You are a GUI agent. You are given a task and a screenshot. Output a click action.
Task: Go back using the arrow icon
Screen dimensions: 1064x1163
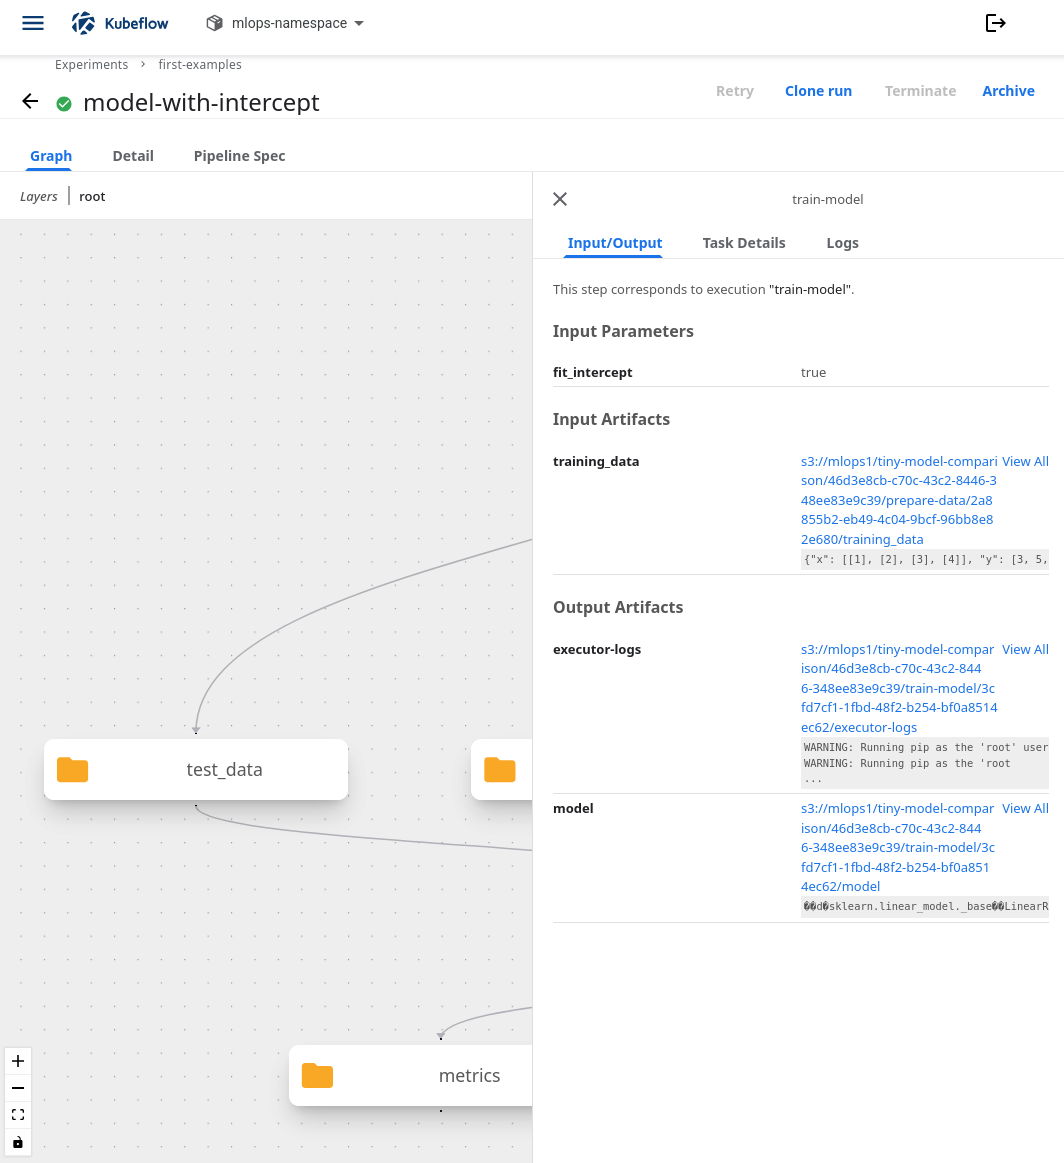pos(30,102)
